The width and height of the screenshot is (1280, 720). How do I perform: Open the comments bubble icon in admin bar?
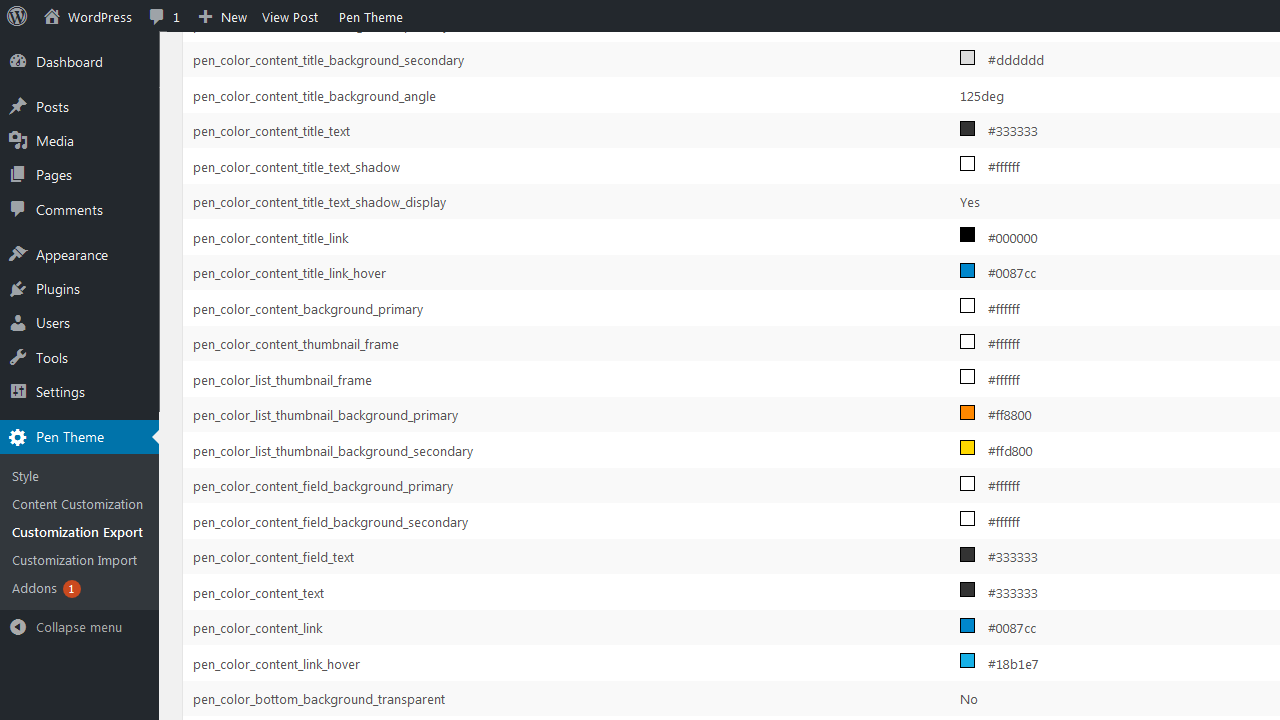click(157, 17)
